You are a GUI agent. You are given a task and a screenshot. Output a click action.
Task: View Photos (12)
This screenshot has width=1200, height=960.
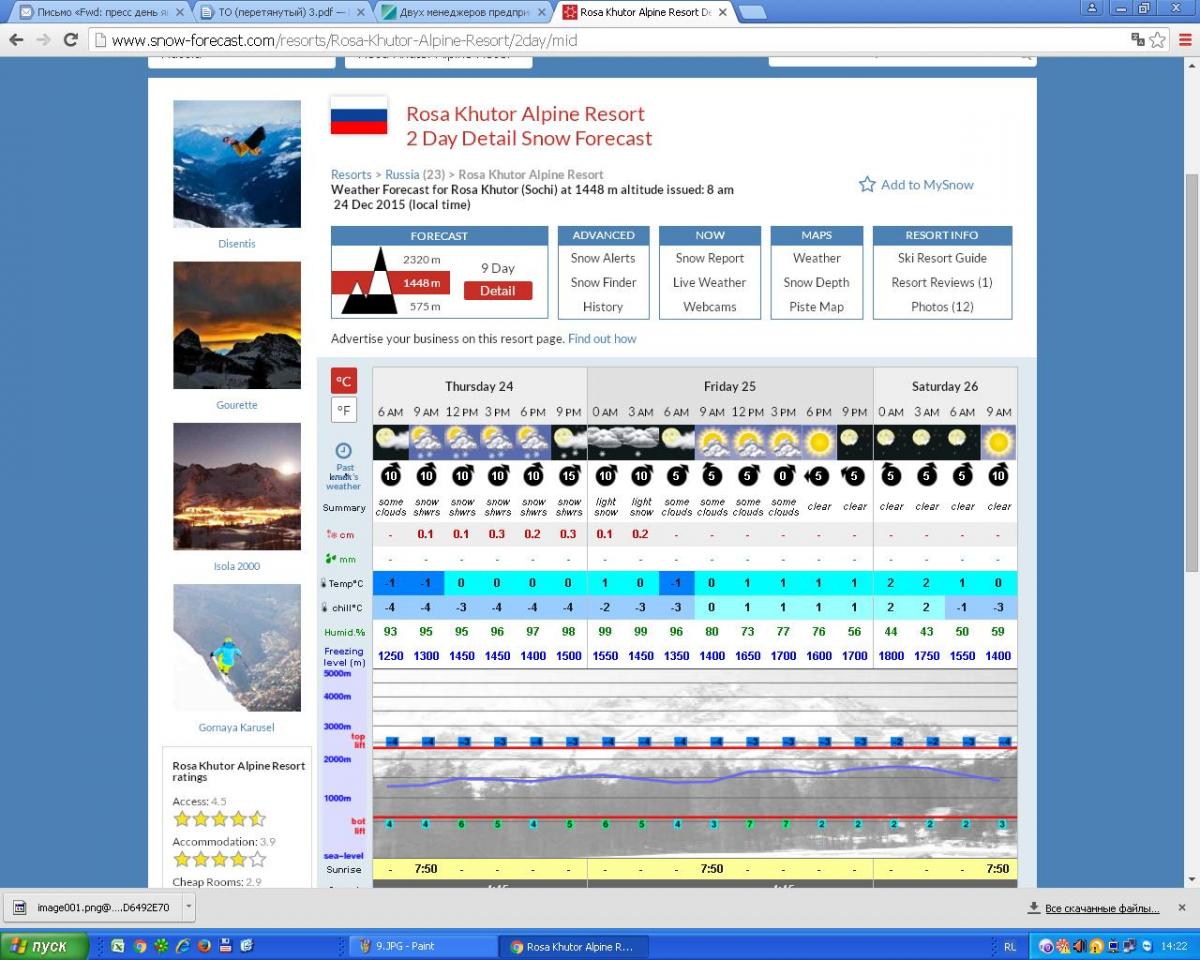(x=942, y=307)
